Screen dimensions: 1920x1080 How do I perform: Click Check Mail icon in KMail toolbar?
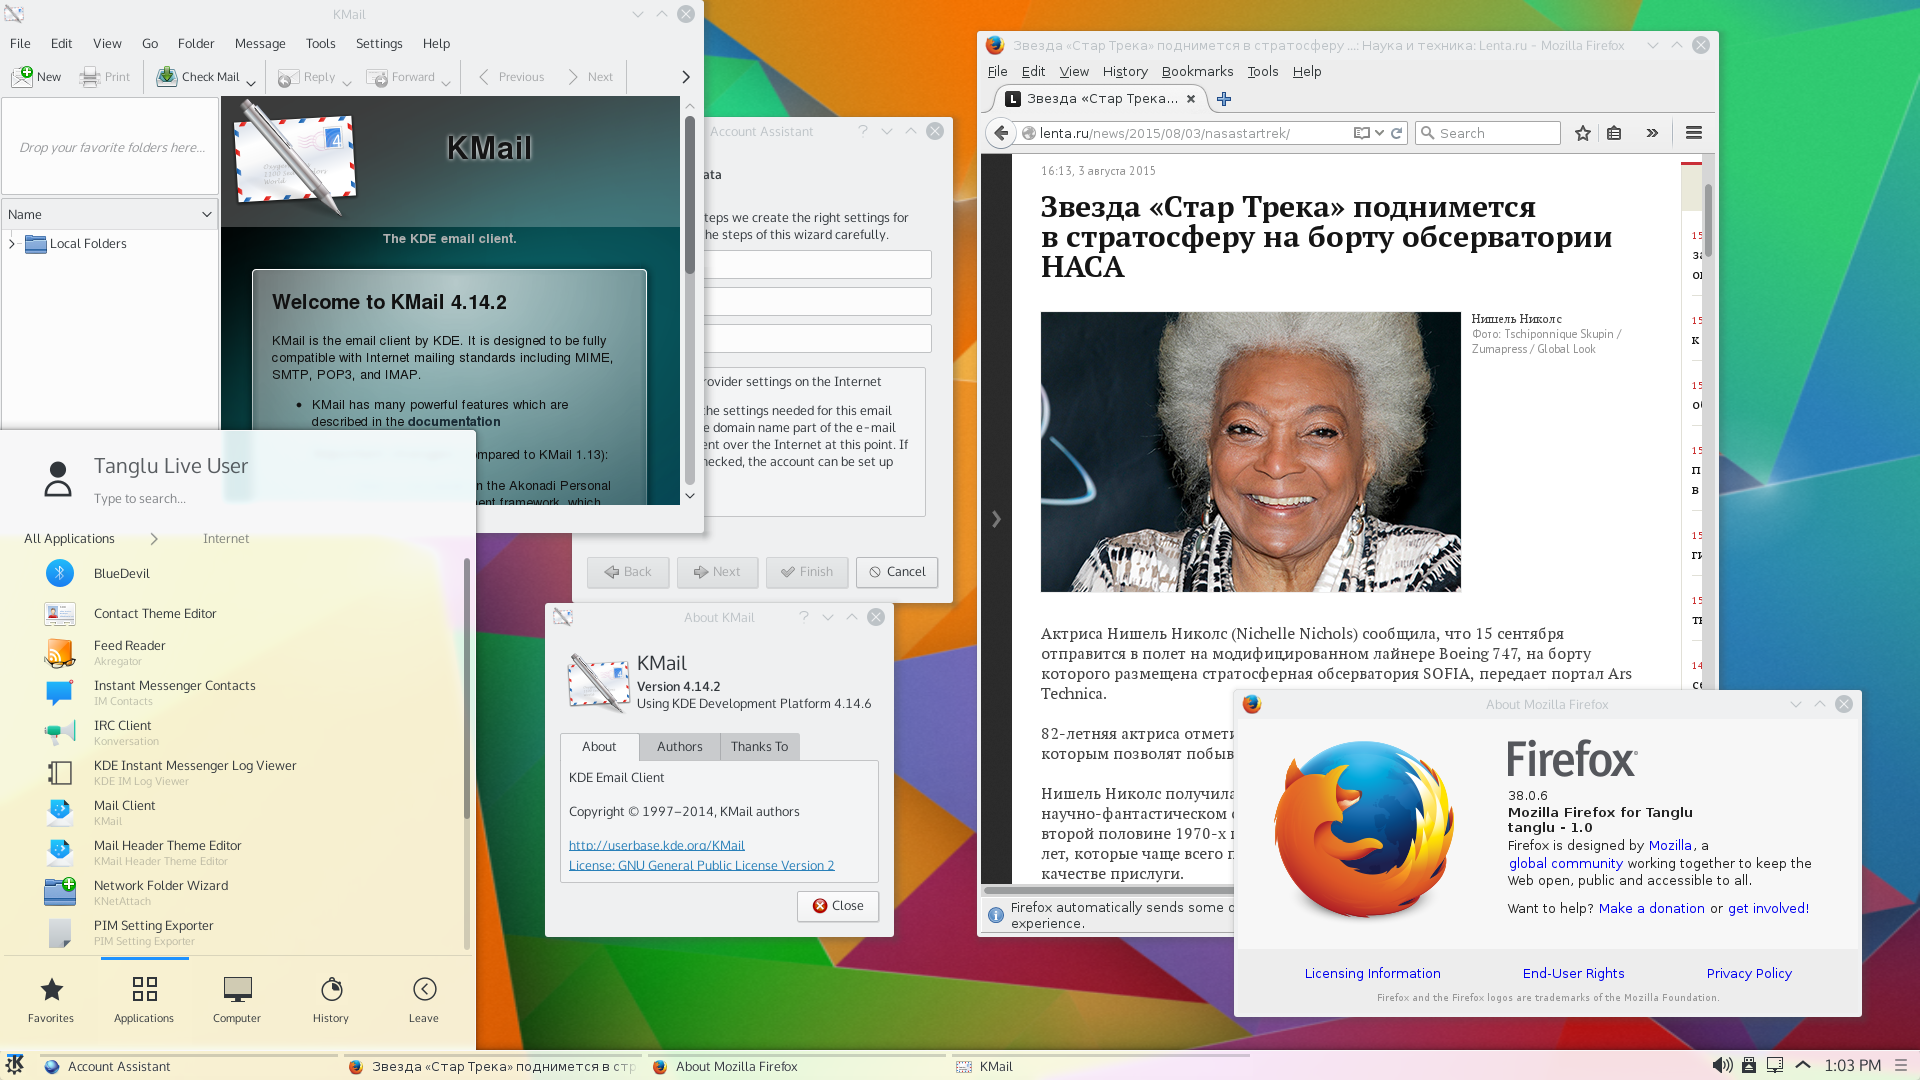[x=198, y=77]
